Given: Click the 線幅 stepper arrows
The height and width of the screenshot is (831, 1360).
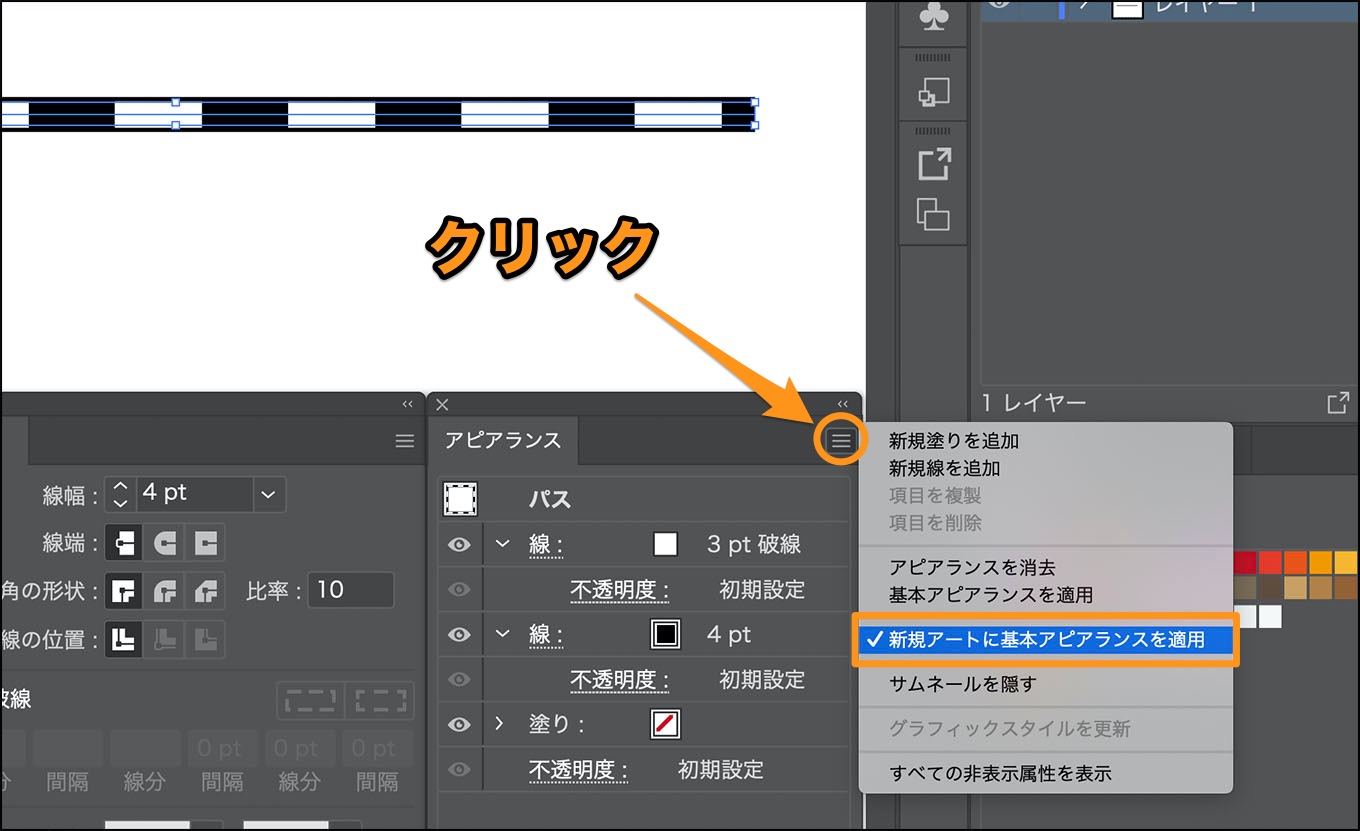Looking at the screenshot, I should pyautogui.click(x=119, y=493).
